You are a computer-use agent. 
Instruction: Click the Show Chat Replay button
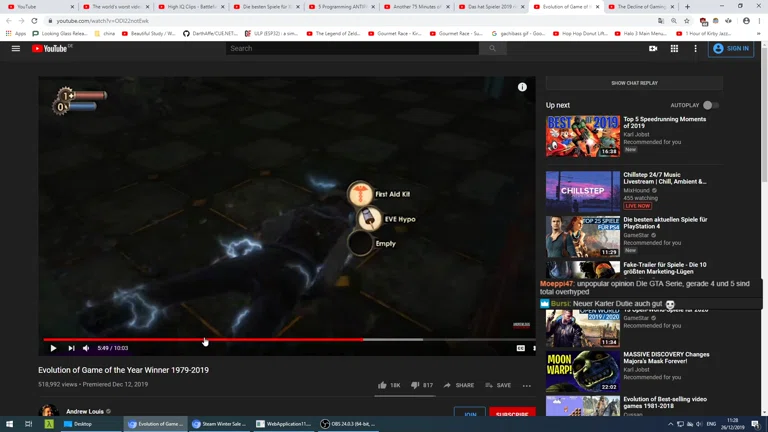click(x=634, y=83)
